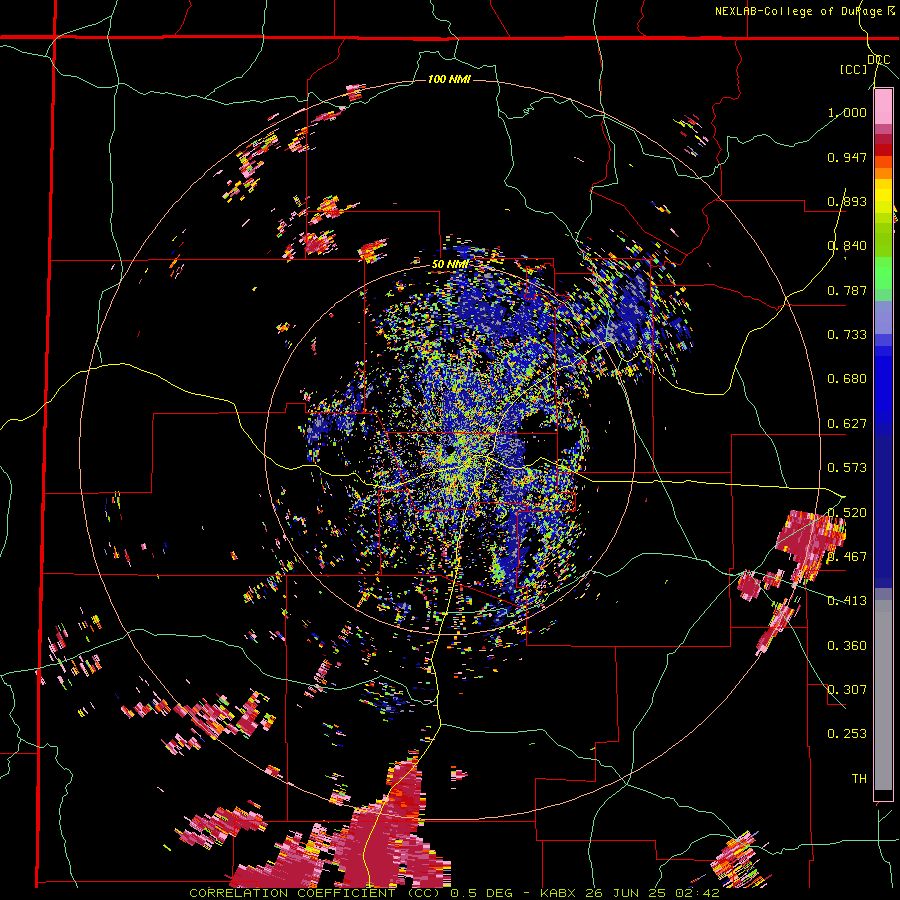Select the 1.000 value on the scale
900x900 pixels.
(x=847, y=112)
